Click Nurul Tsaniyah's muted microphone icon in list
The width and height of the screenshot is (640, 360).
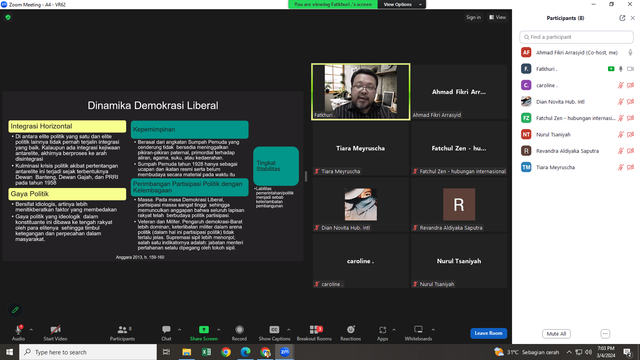click(620, 134)
